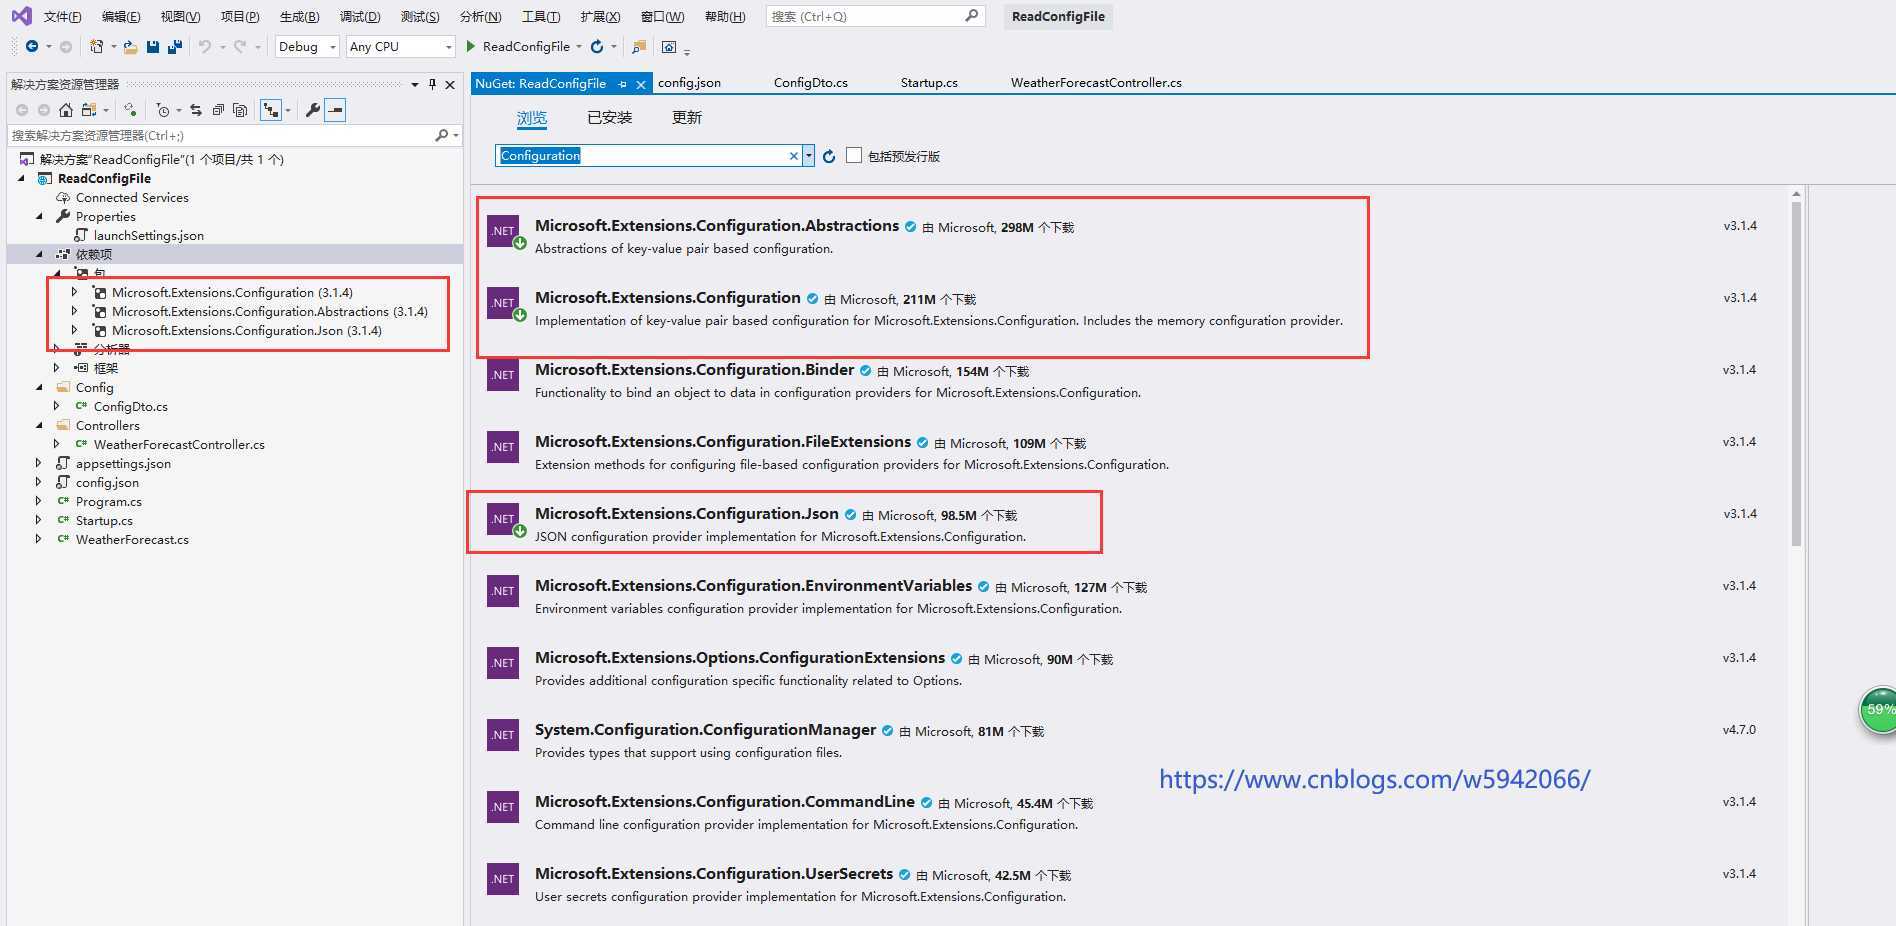Open the 工具(T) menu
1896x926 pixels.
(541, 16)
